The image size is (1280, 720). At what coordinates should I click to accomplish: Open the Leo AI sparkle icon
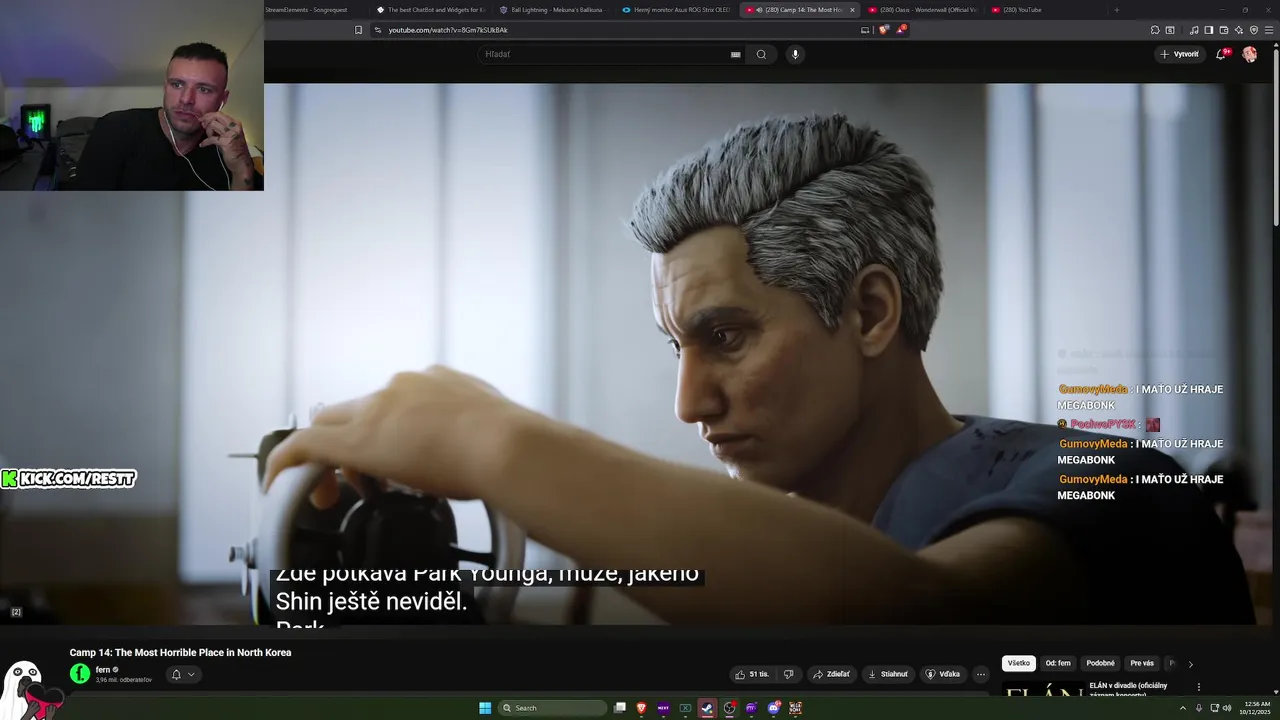pyautogui.click(x=1238, y=30)
